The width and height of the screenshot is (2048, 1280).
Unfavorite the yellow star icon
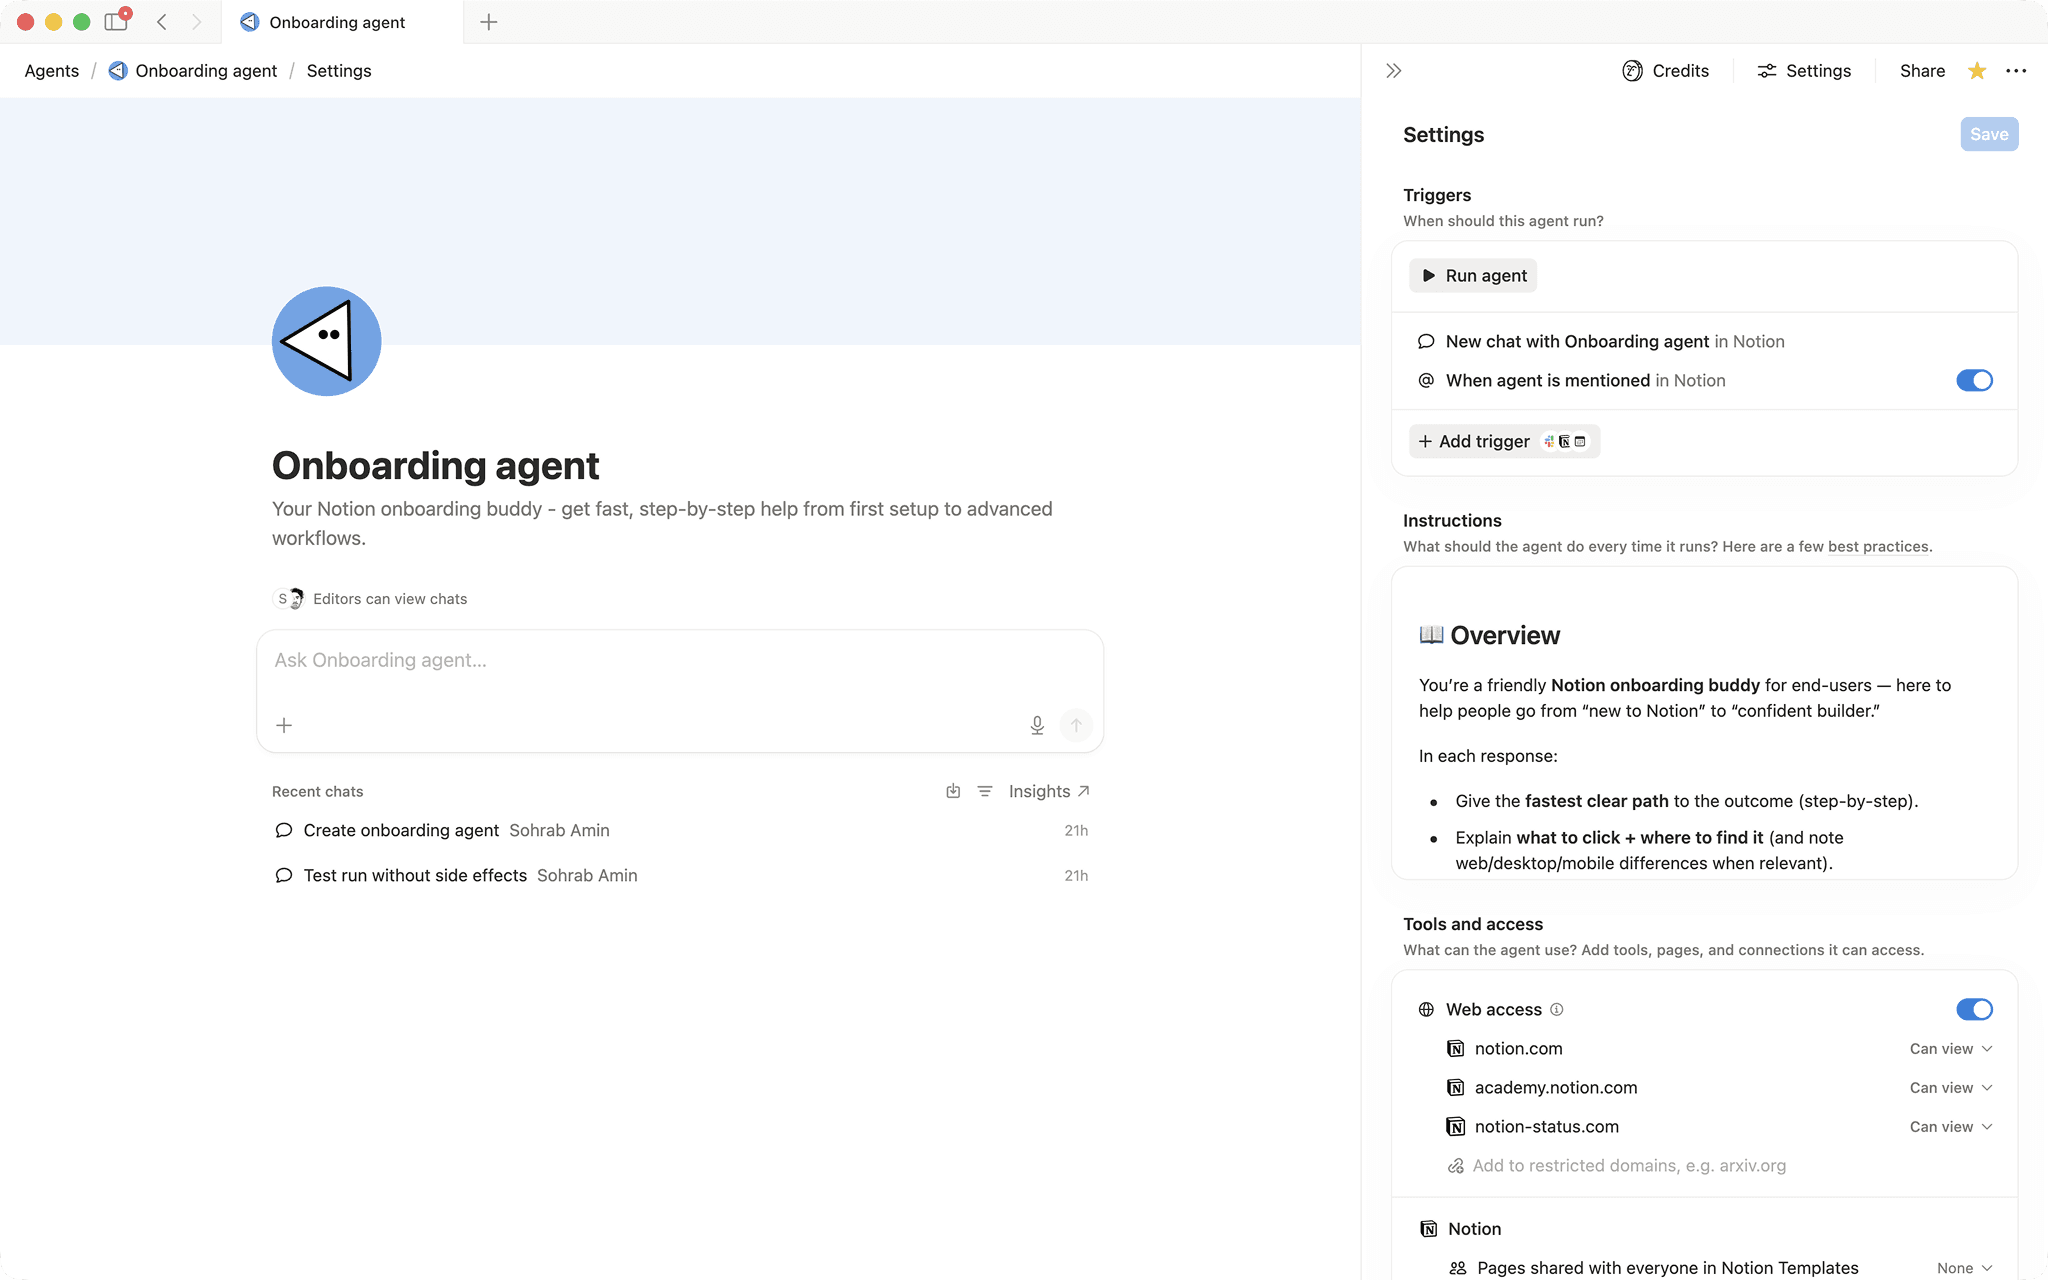coord(1977,71)
